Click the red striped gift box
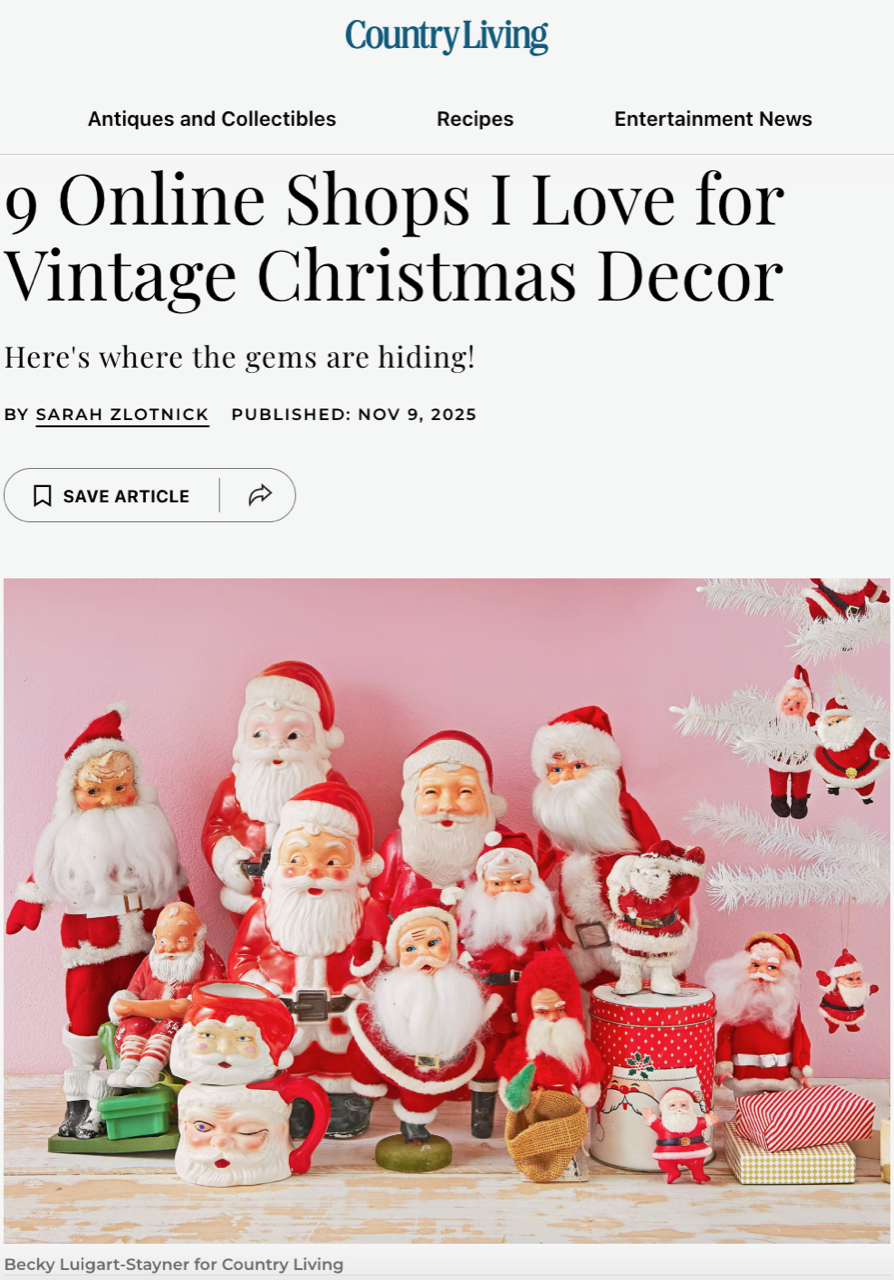894x1280 pixels. [805, 1119]
